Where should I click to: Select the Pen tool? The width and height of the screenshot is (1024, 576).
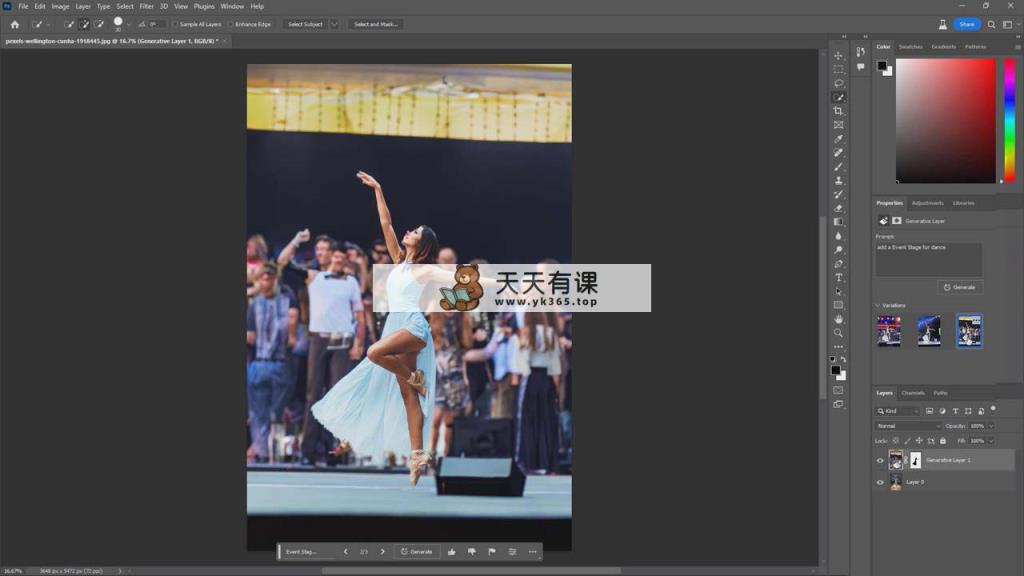click(x=839, y=264)
